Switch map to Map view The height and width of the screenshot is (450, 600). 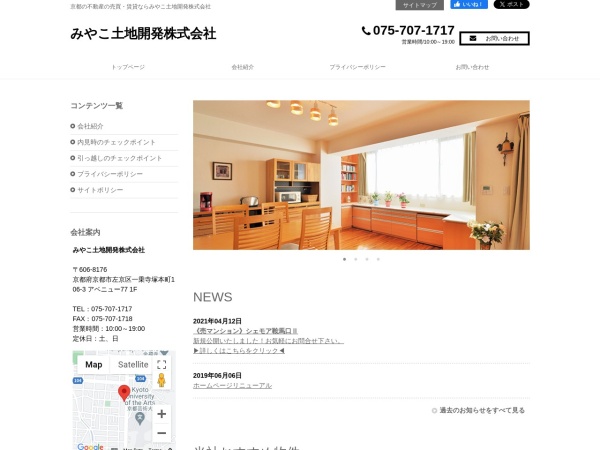coord(93,365)
